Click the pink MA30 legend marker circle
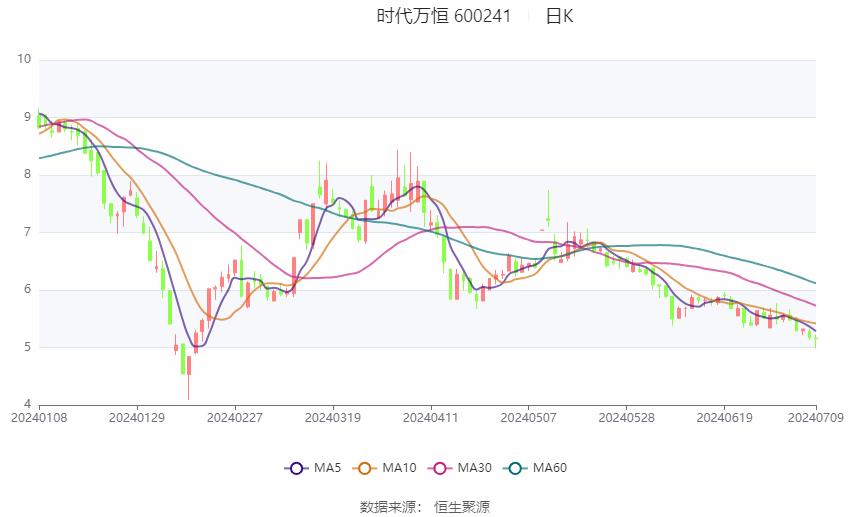Image resolution: width=850 pixels, height=517 pixels. coord(439,468)
